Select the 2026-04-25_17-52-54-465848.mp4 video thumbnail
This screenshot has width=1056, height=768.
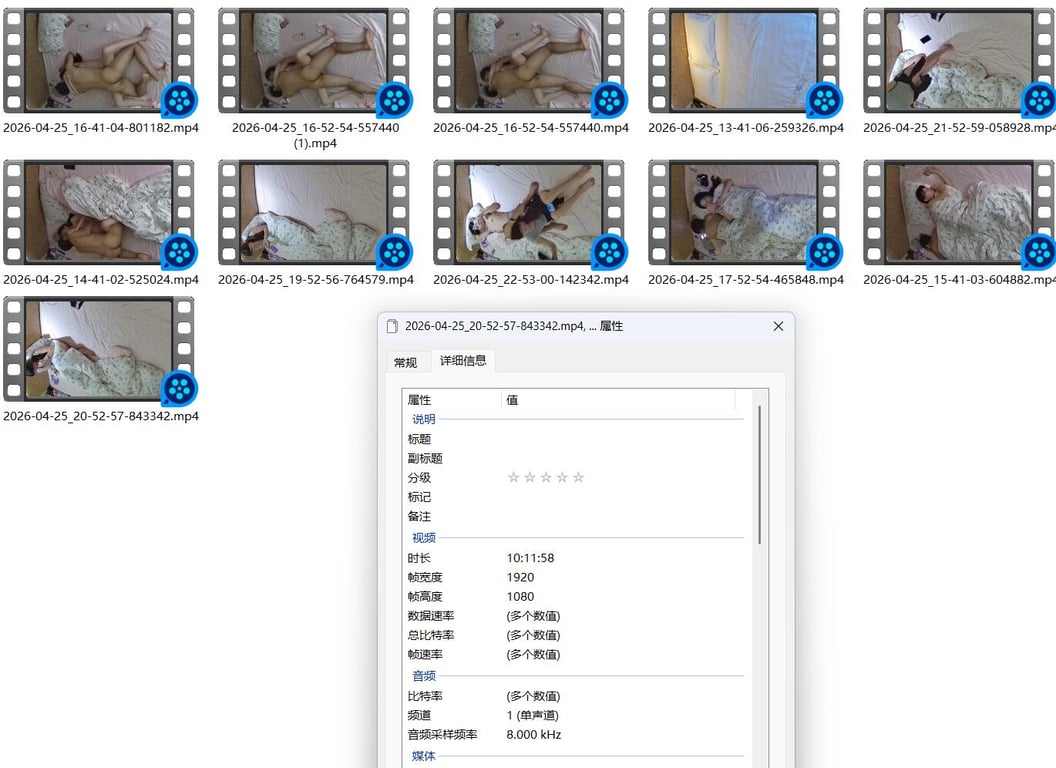point(744,212)
